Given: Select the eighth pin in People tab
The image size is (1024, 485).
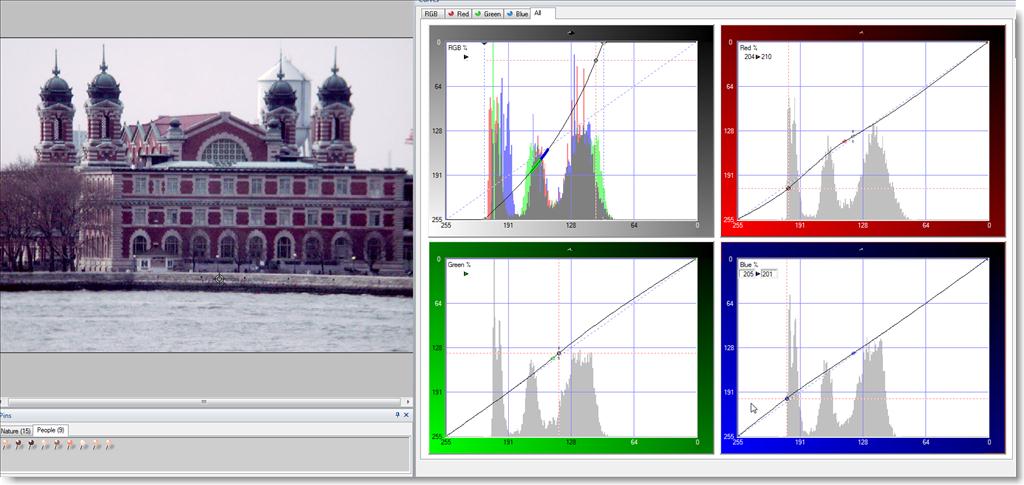Looking at the screenshot, I should (x=97, y=445).
